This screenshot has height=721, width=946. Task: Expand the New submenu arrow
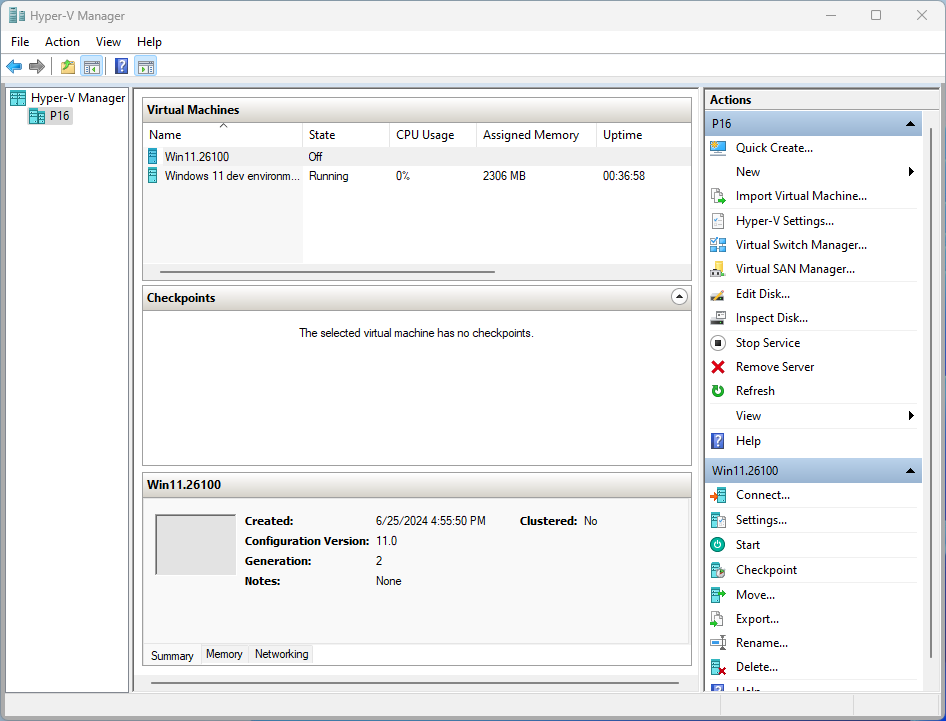coord(911,171)
